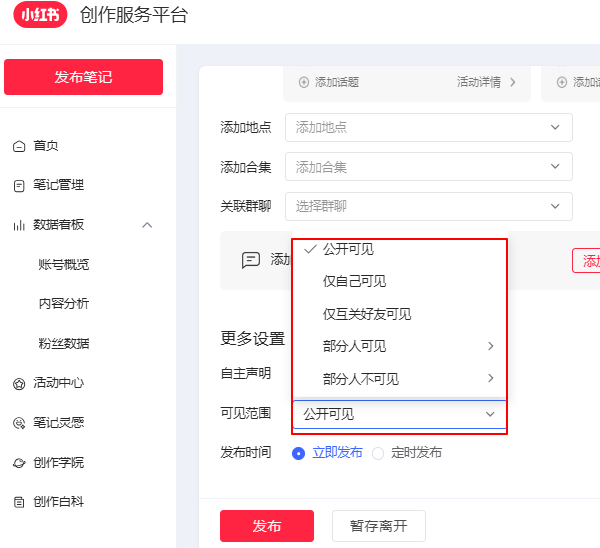This screenshot has height=548, width=600.
Task: Expand the 部分人可见 submenu arrow
Action: tap(491, 346)
